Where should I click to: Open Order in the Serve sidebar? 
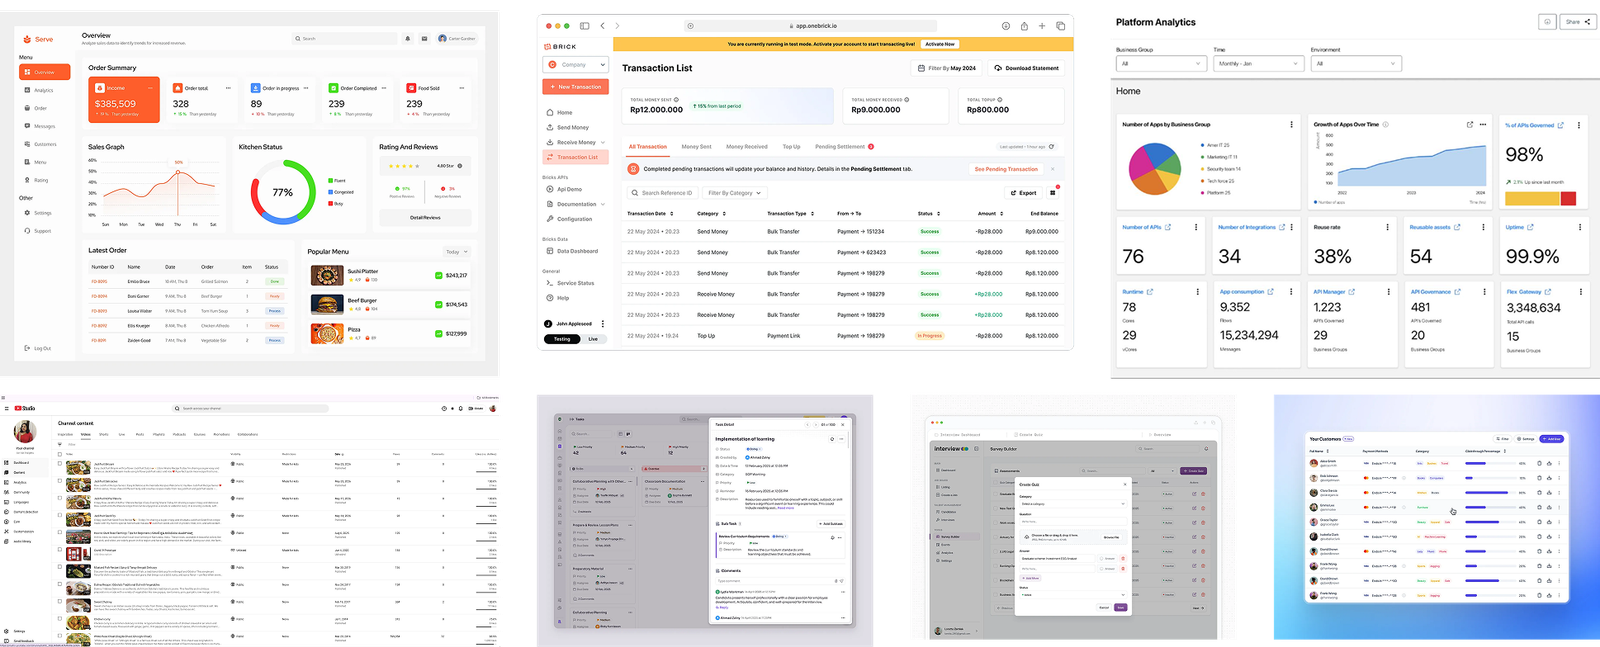(x=36, y=108)
